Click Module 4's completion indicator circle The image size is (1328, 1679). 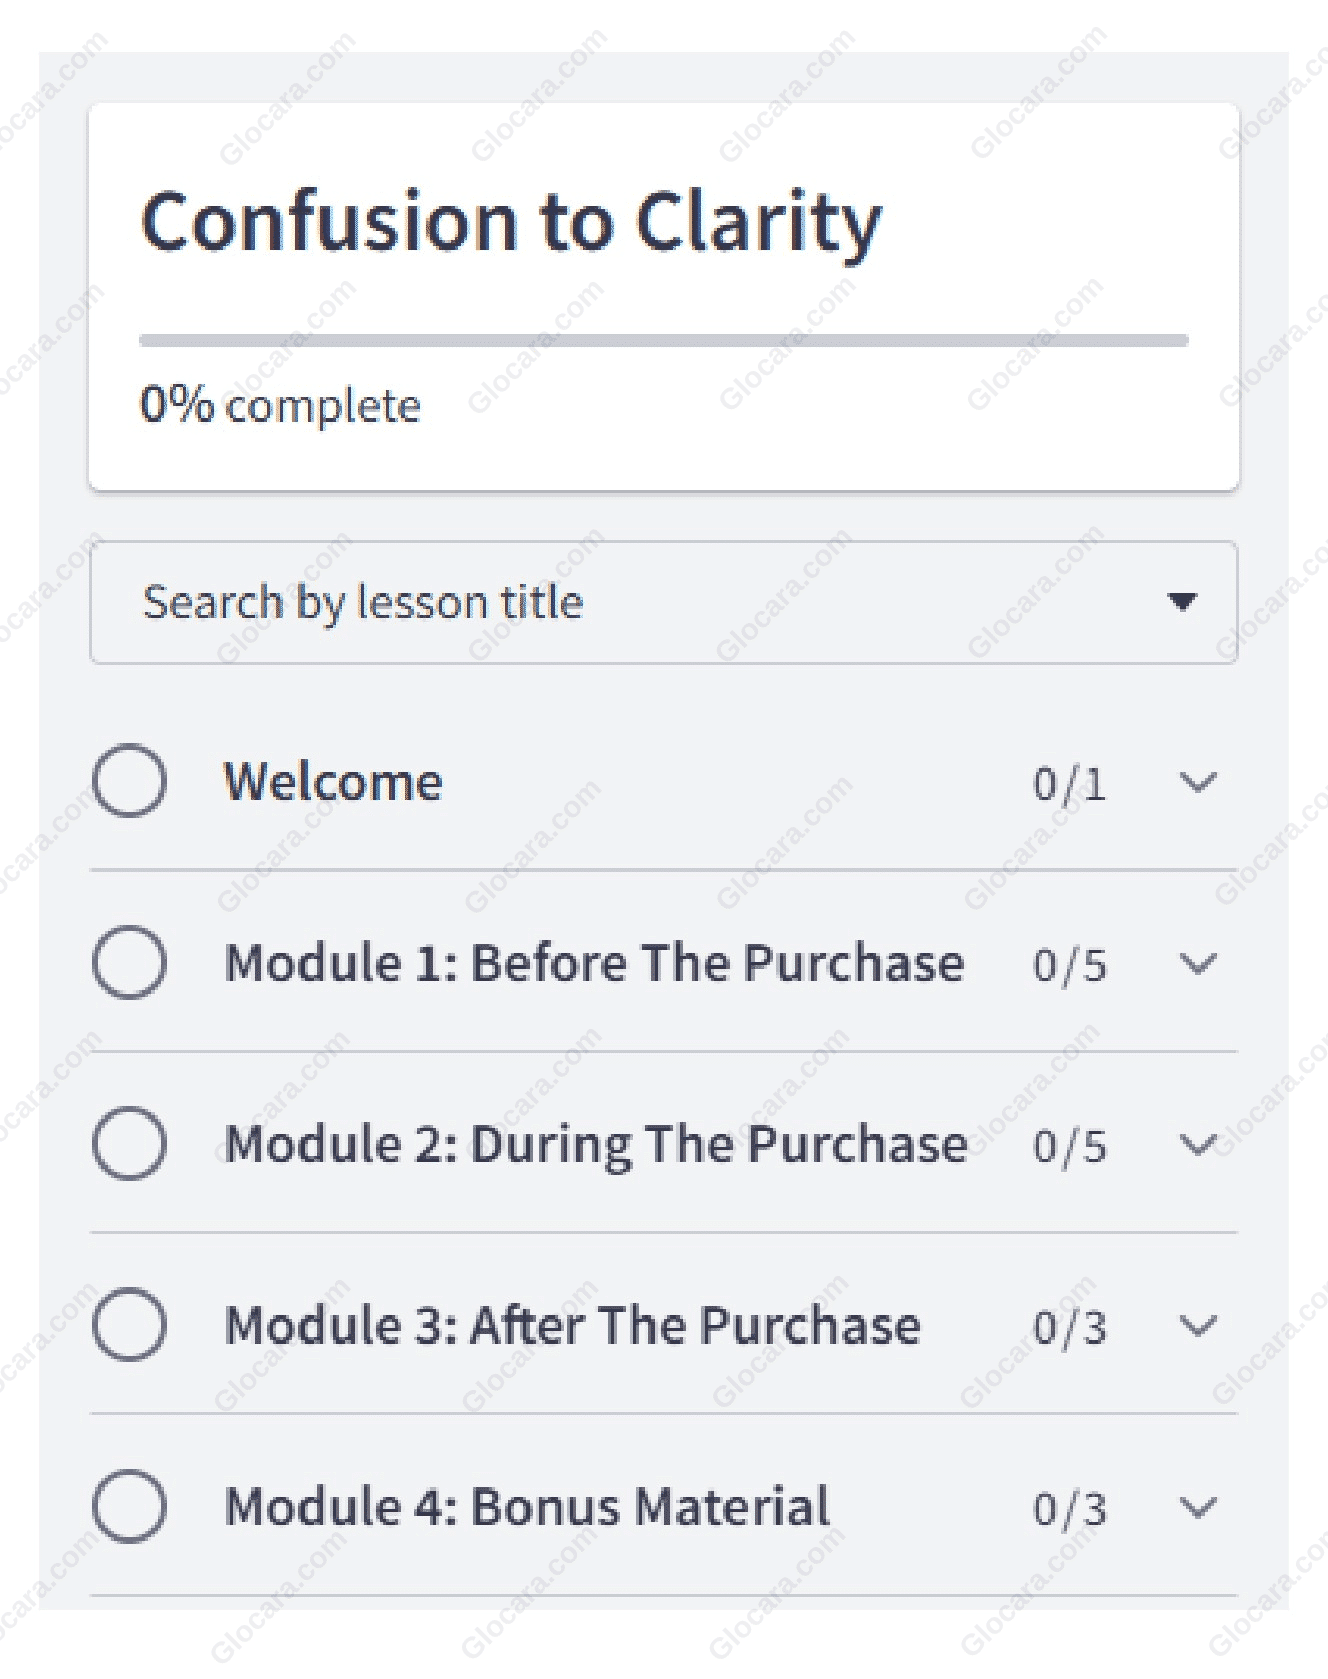pyautogui.click(x=128, y=1505)
